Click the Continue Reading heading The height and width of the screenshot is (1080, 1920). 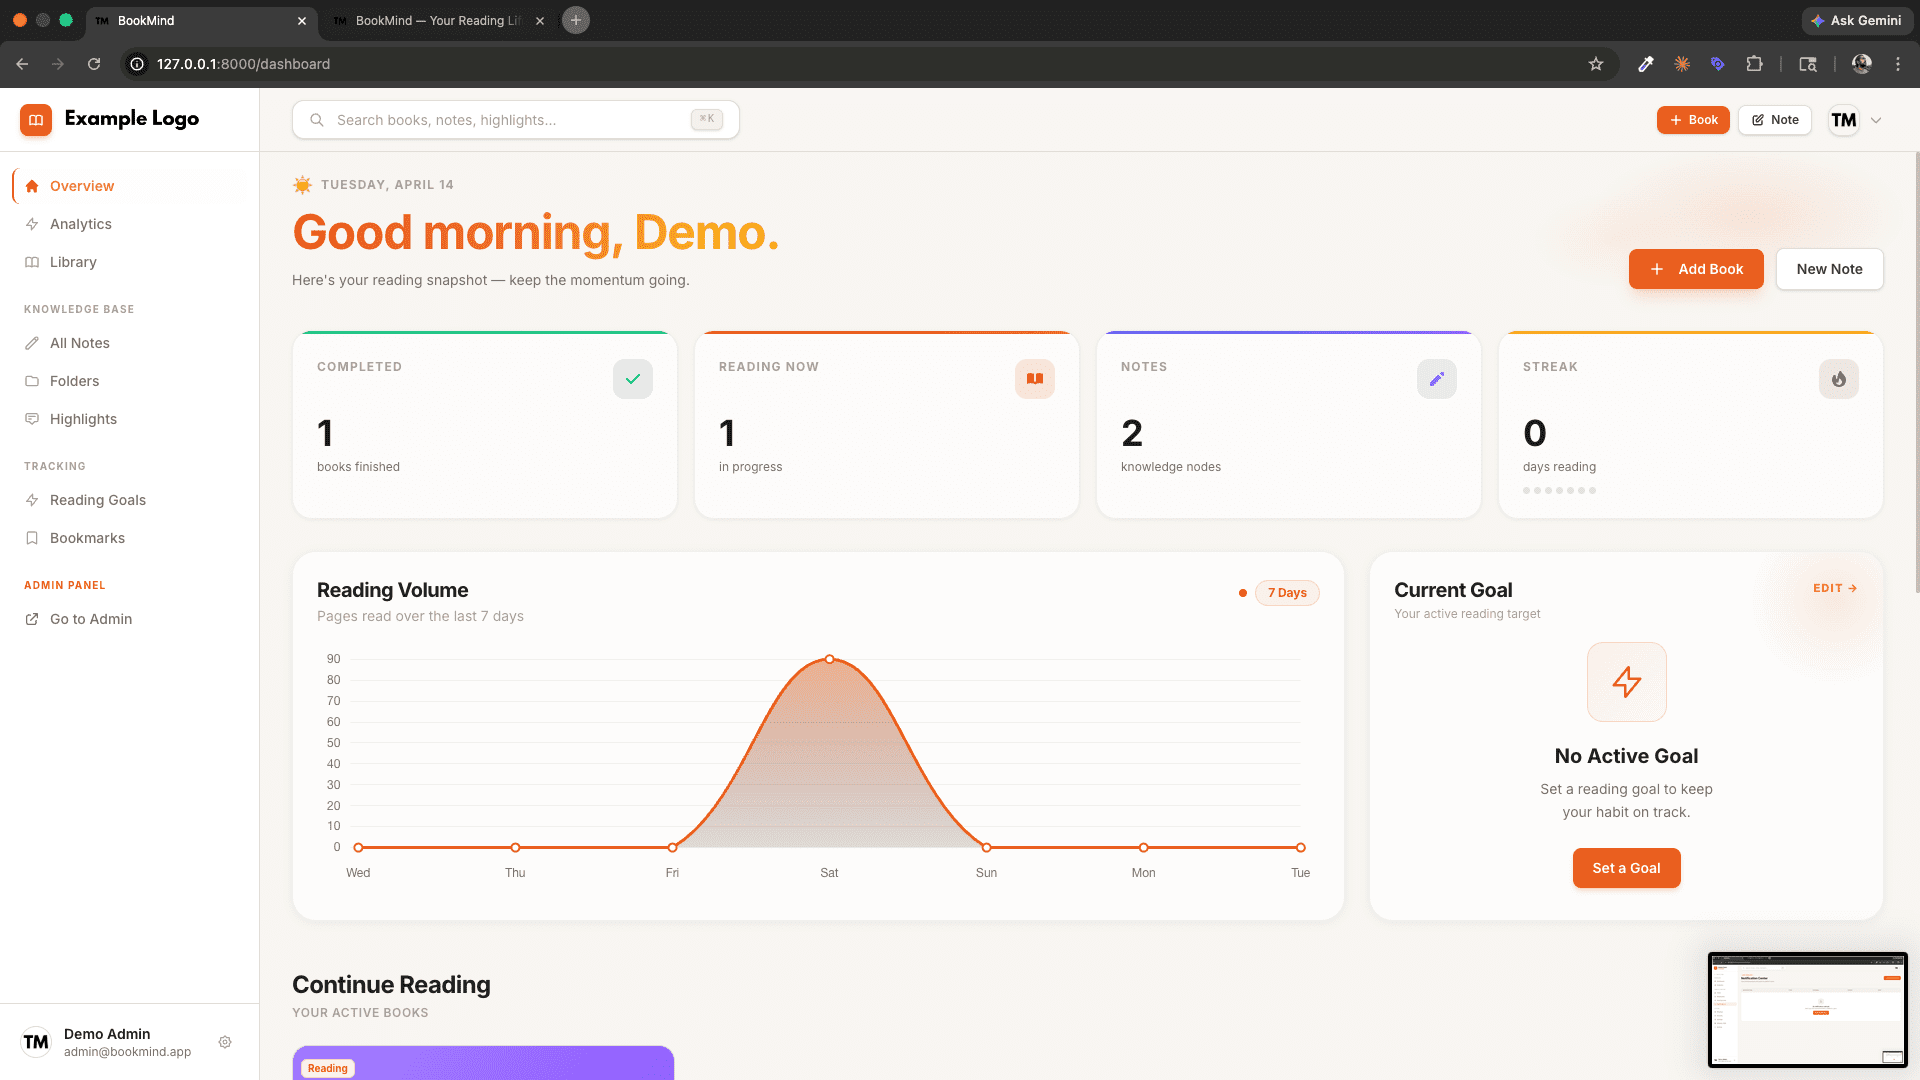point(391,985)
